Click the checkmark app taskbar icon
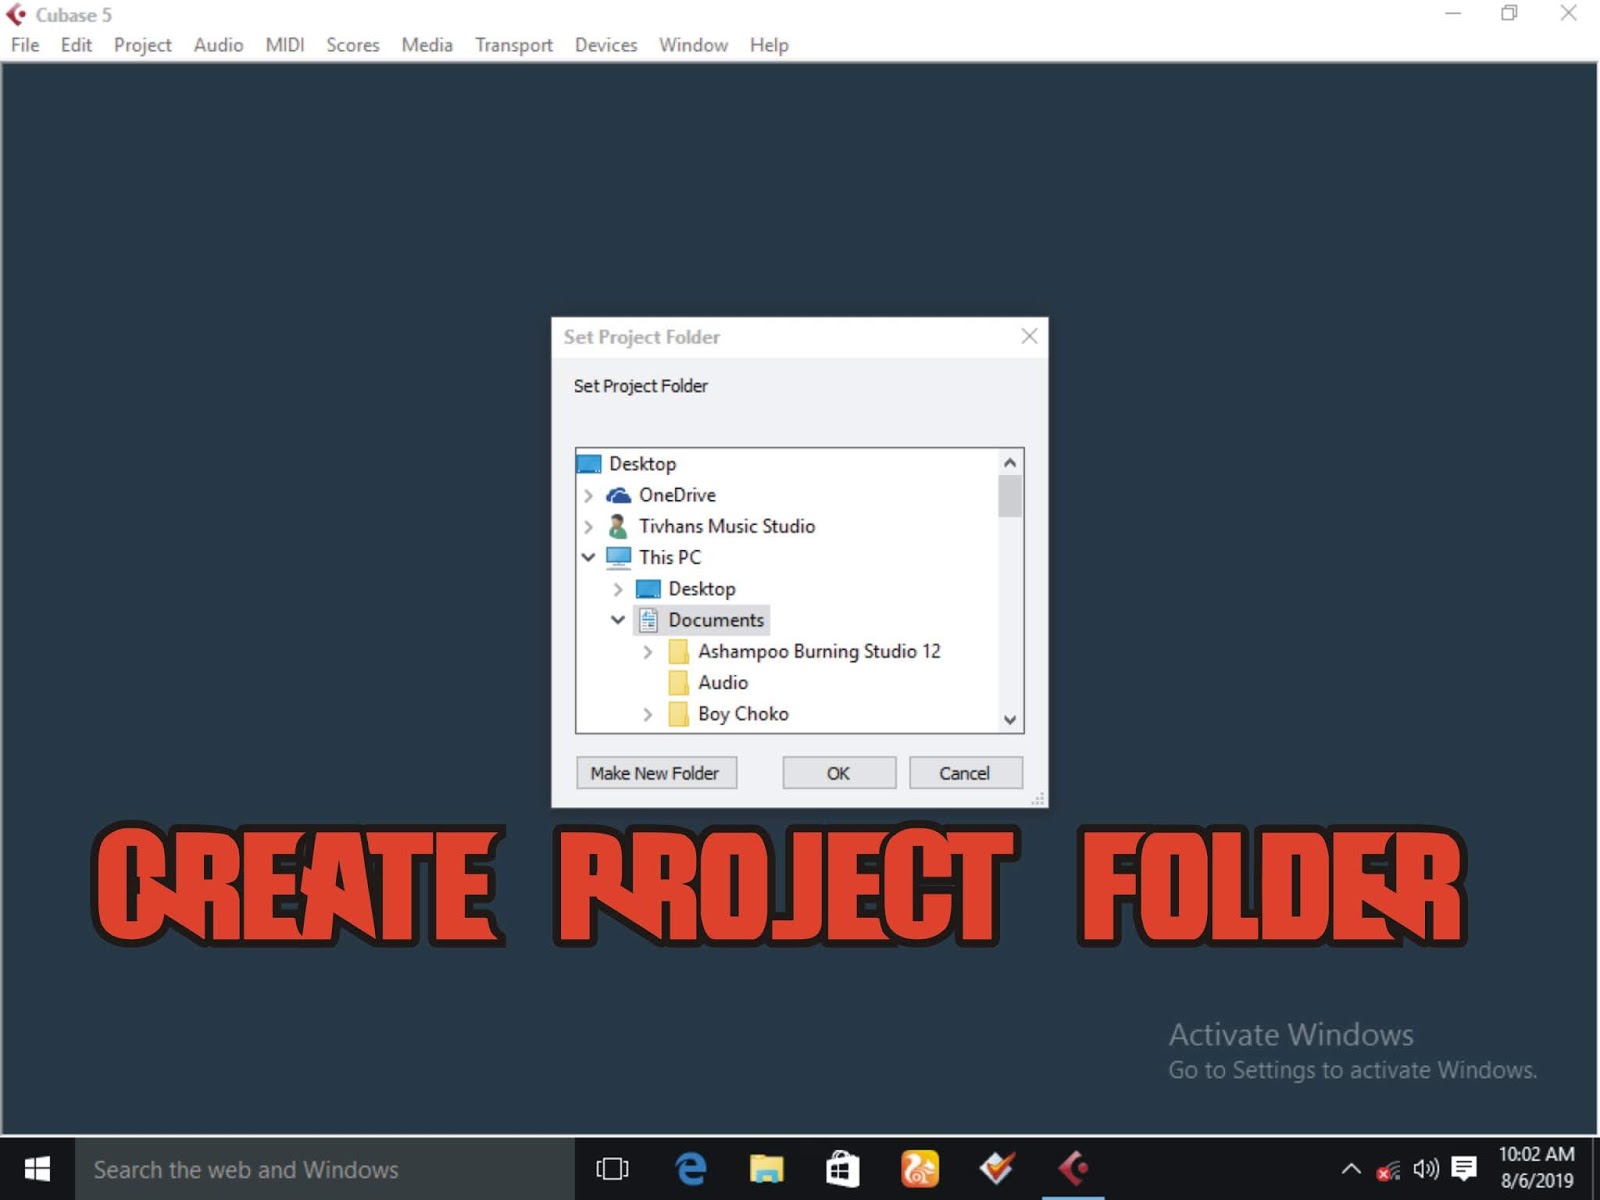Image resolution: width=1600 pixels, height=1200 pixels. 996,1169
